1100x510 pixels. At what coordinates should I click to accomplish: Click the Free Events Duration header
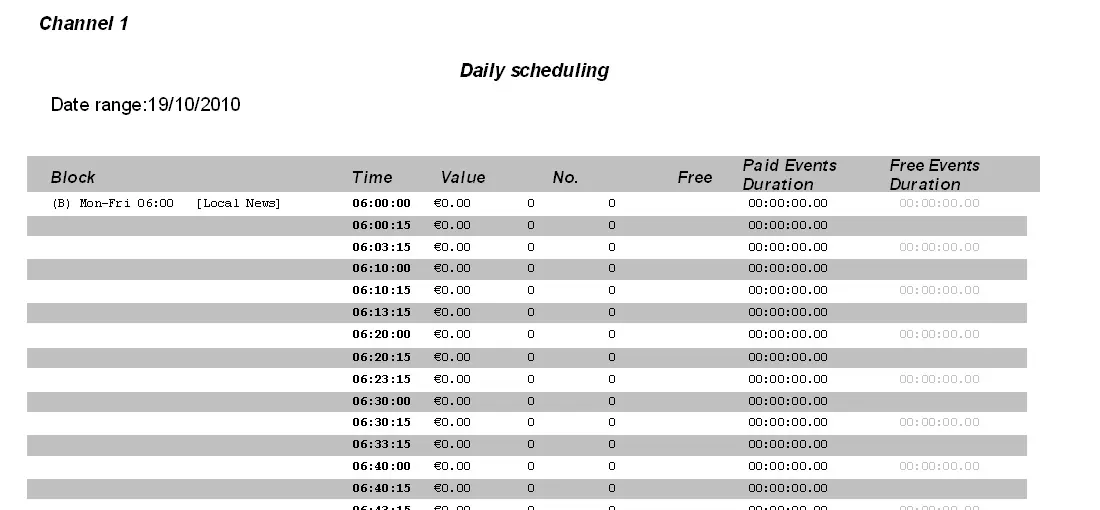pyautogui.click(x=934, y=174)
